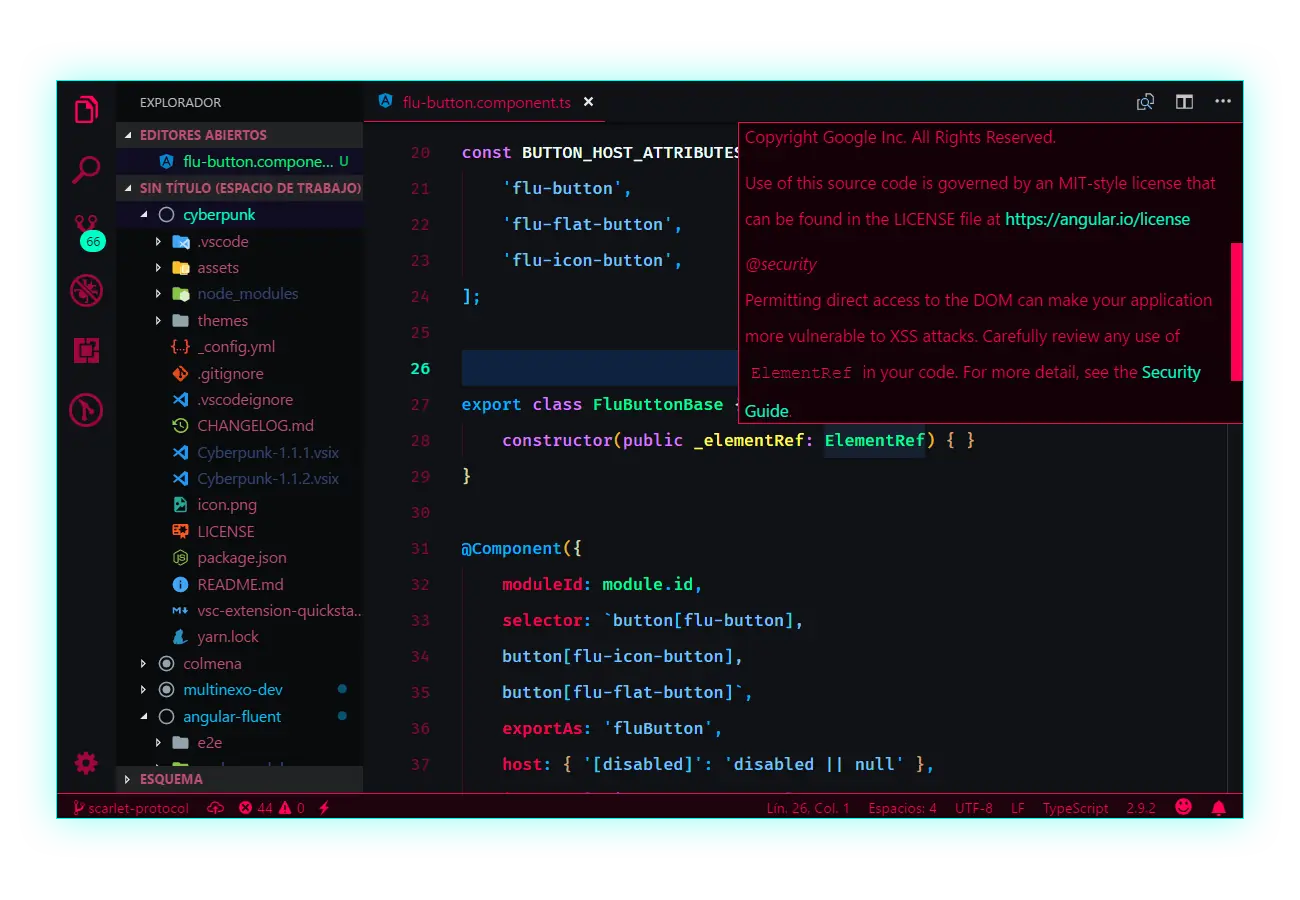Close the flu-button.component.ts tab
1300x900 pixels.
pos(588,102)
